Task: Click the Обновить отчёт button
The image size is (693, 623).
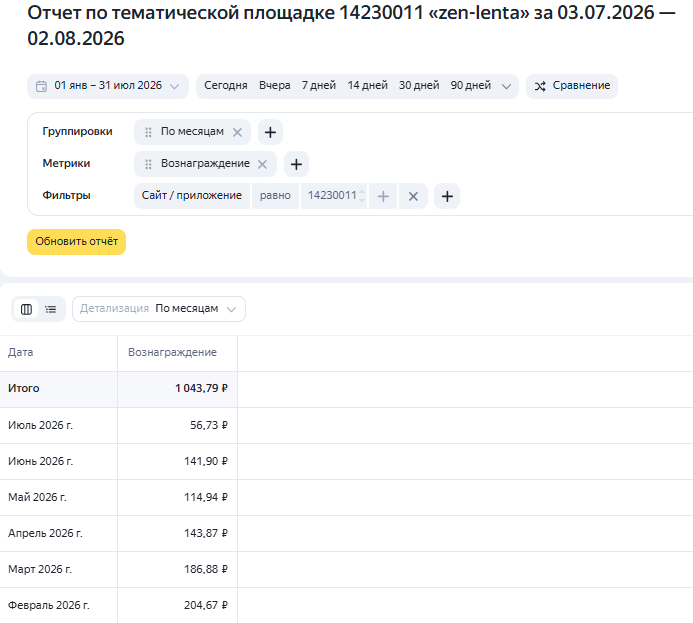Action: click(x=76, y=242)
